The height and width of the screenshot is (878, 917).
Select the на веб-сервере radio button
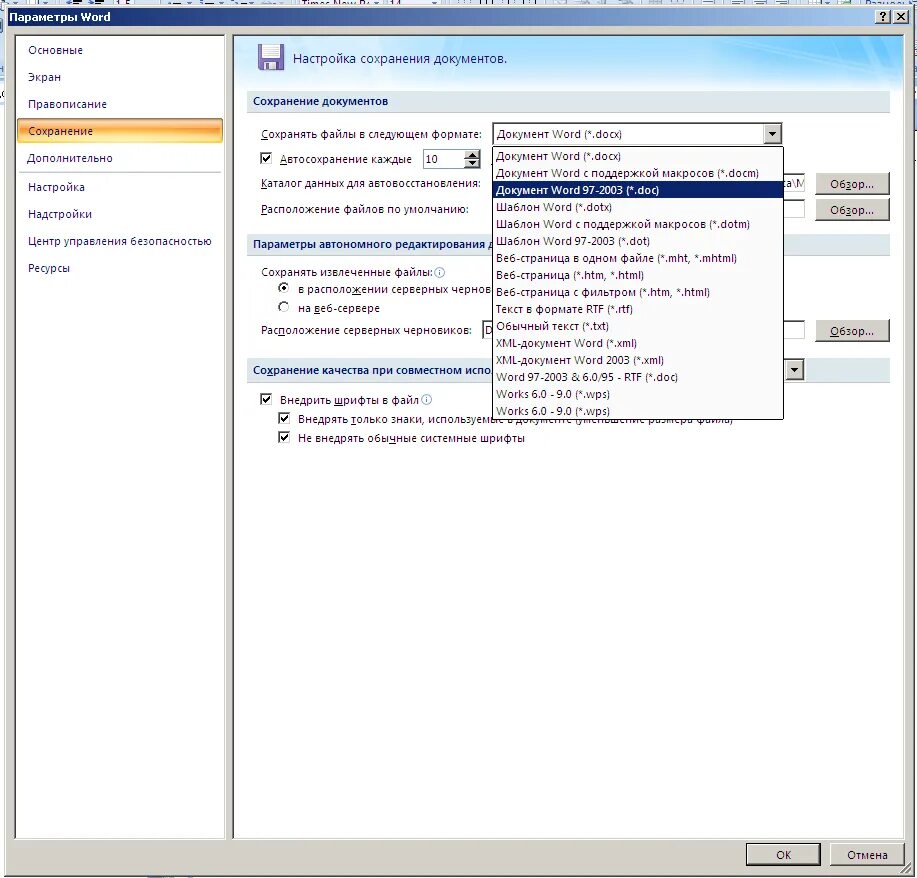point(284,307)
